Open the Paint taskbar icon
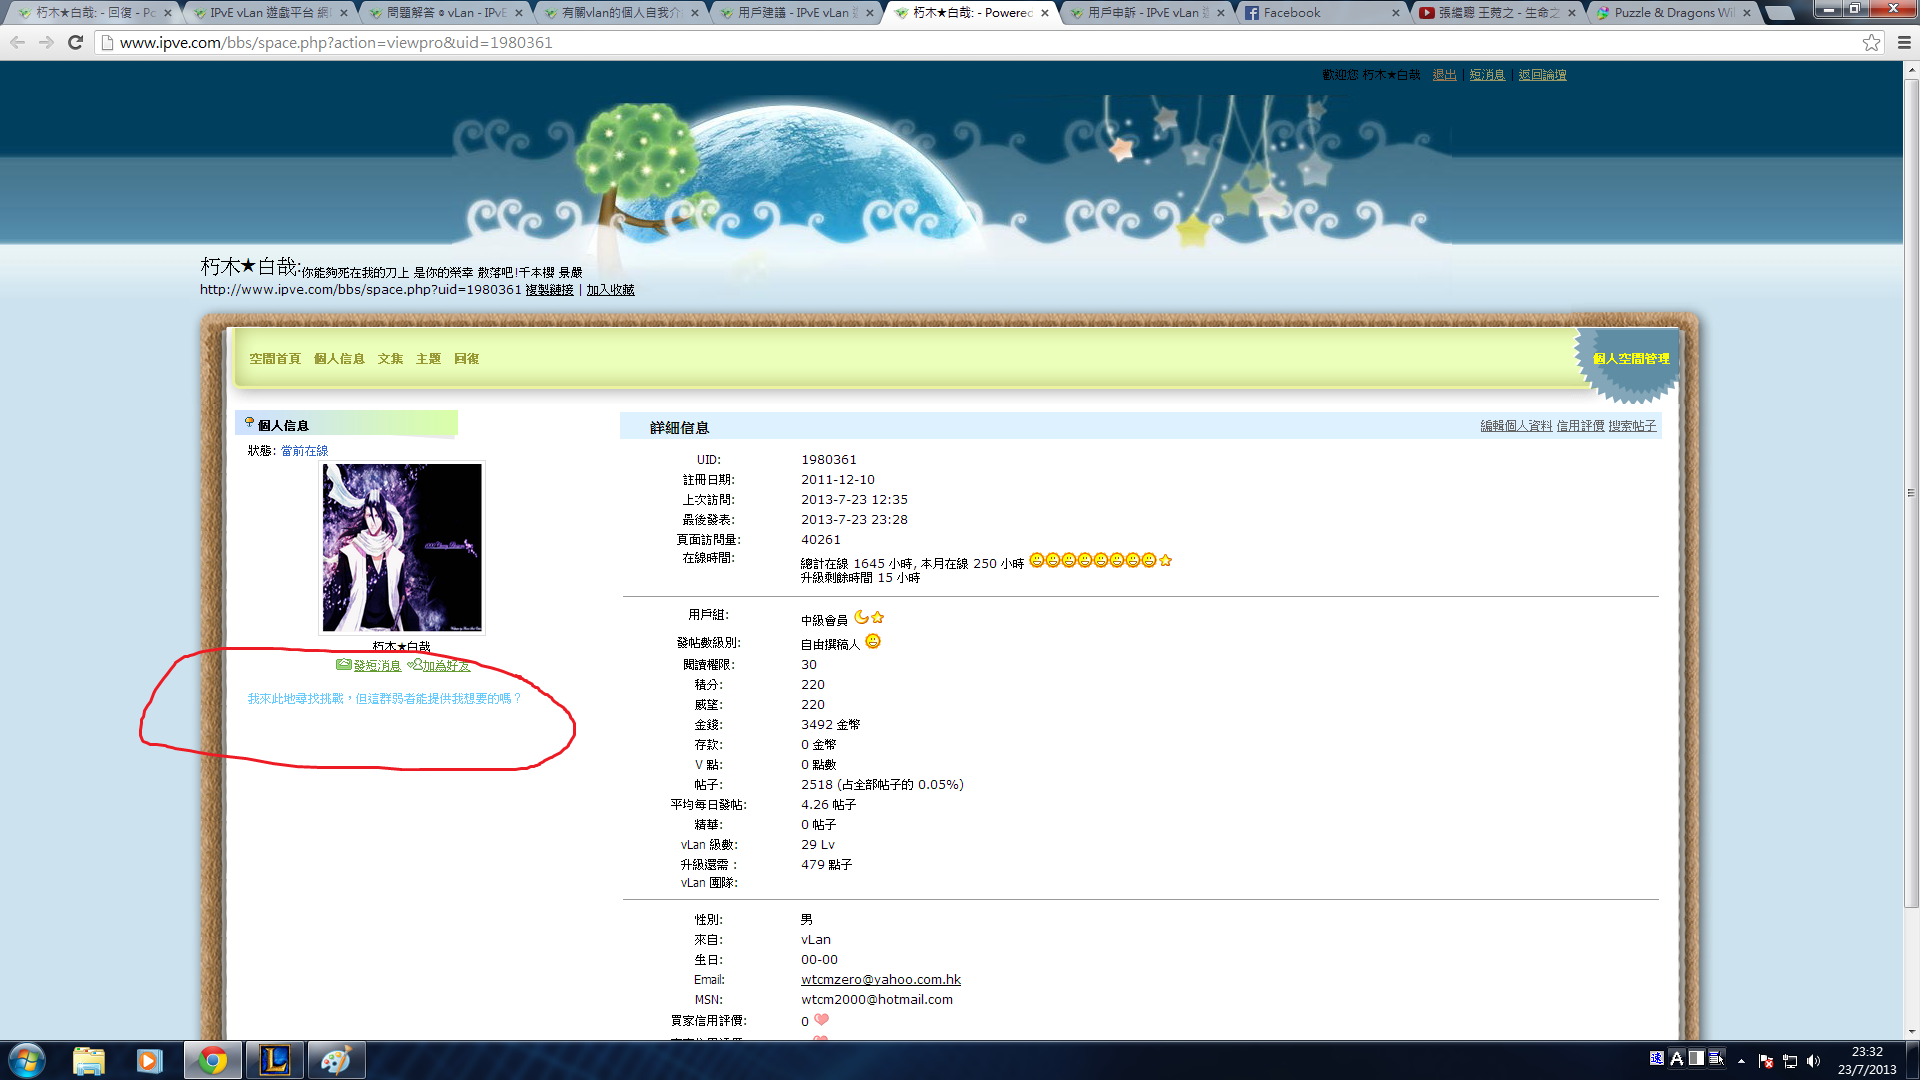 335,1060
